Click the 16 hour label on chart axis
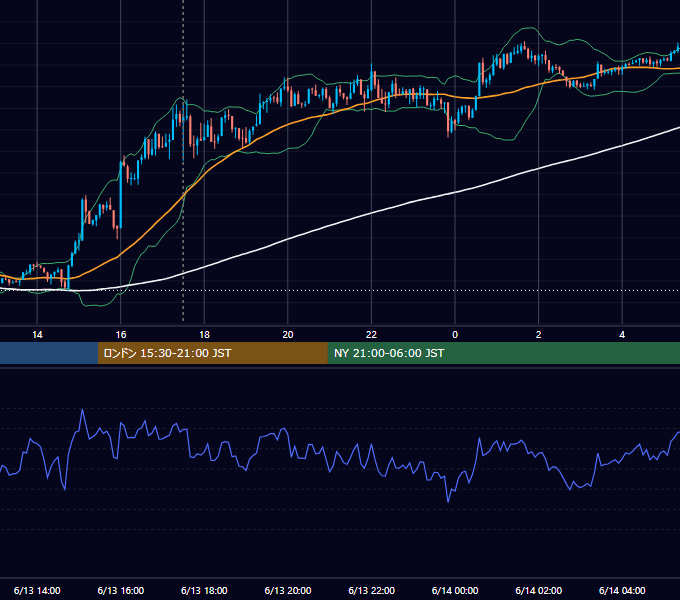680x600 pixels. click(x=121, y=335)
